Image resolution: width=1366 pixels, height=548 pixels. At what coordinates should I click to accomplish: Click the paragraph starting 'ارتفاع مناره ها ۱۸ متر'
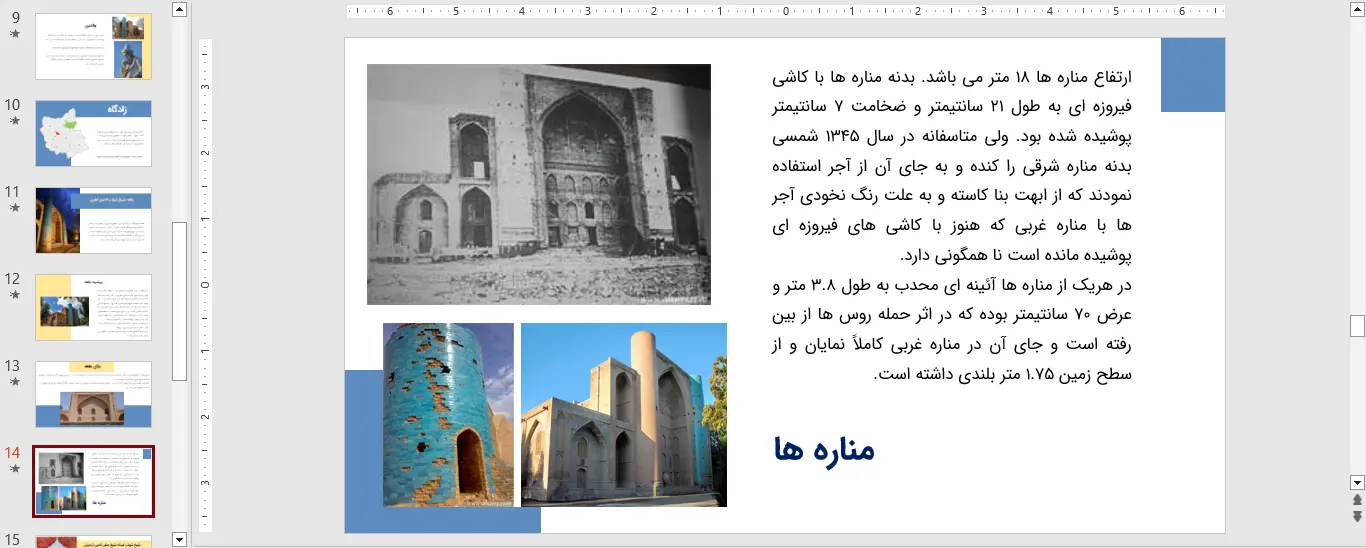click(952, 166)
